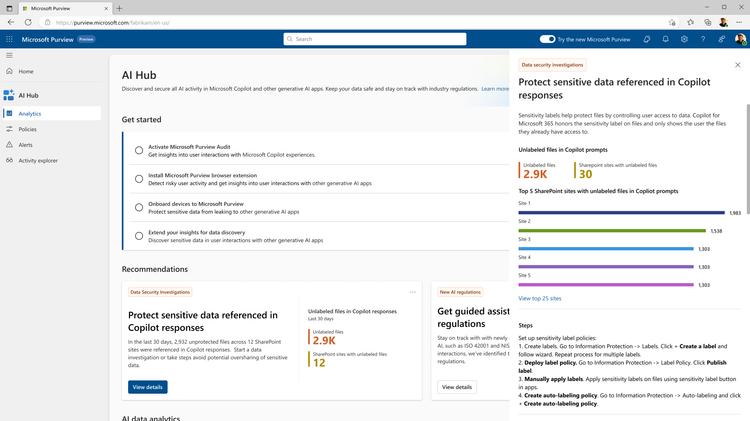Image resolution: width=750 pixels, height=421 pixels.
Task: Click the Policies sliders icon
Action: [x=9, y=129]
